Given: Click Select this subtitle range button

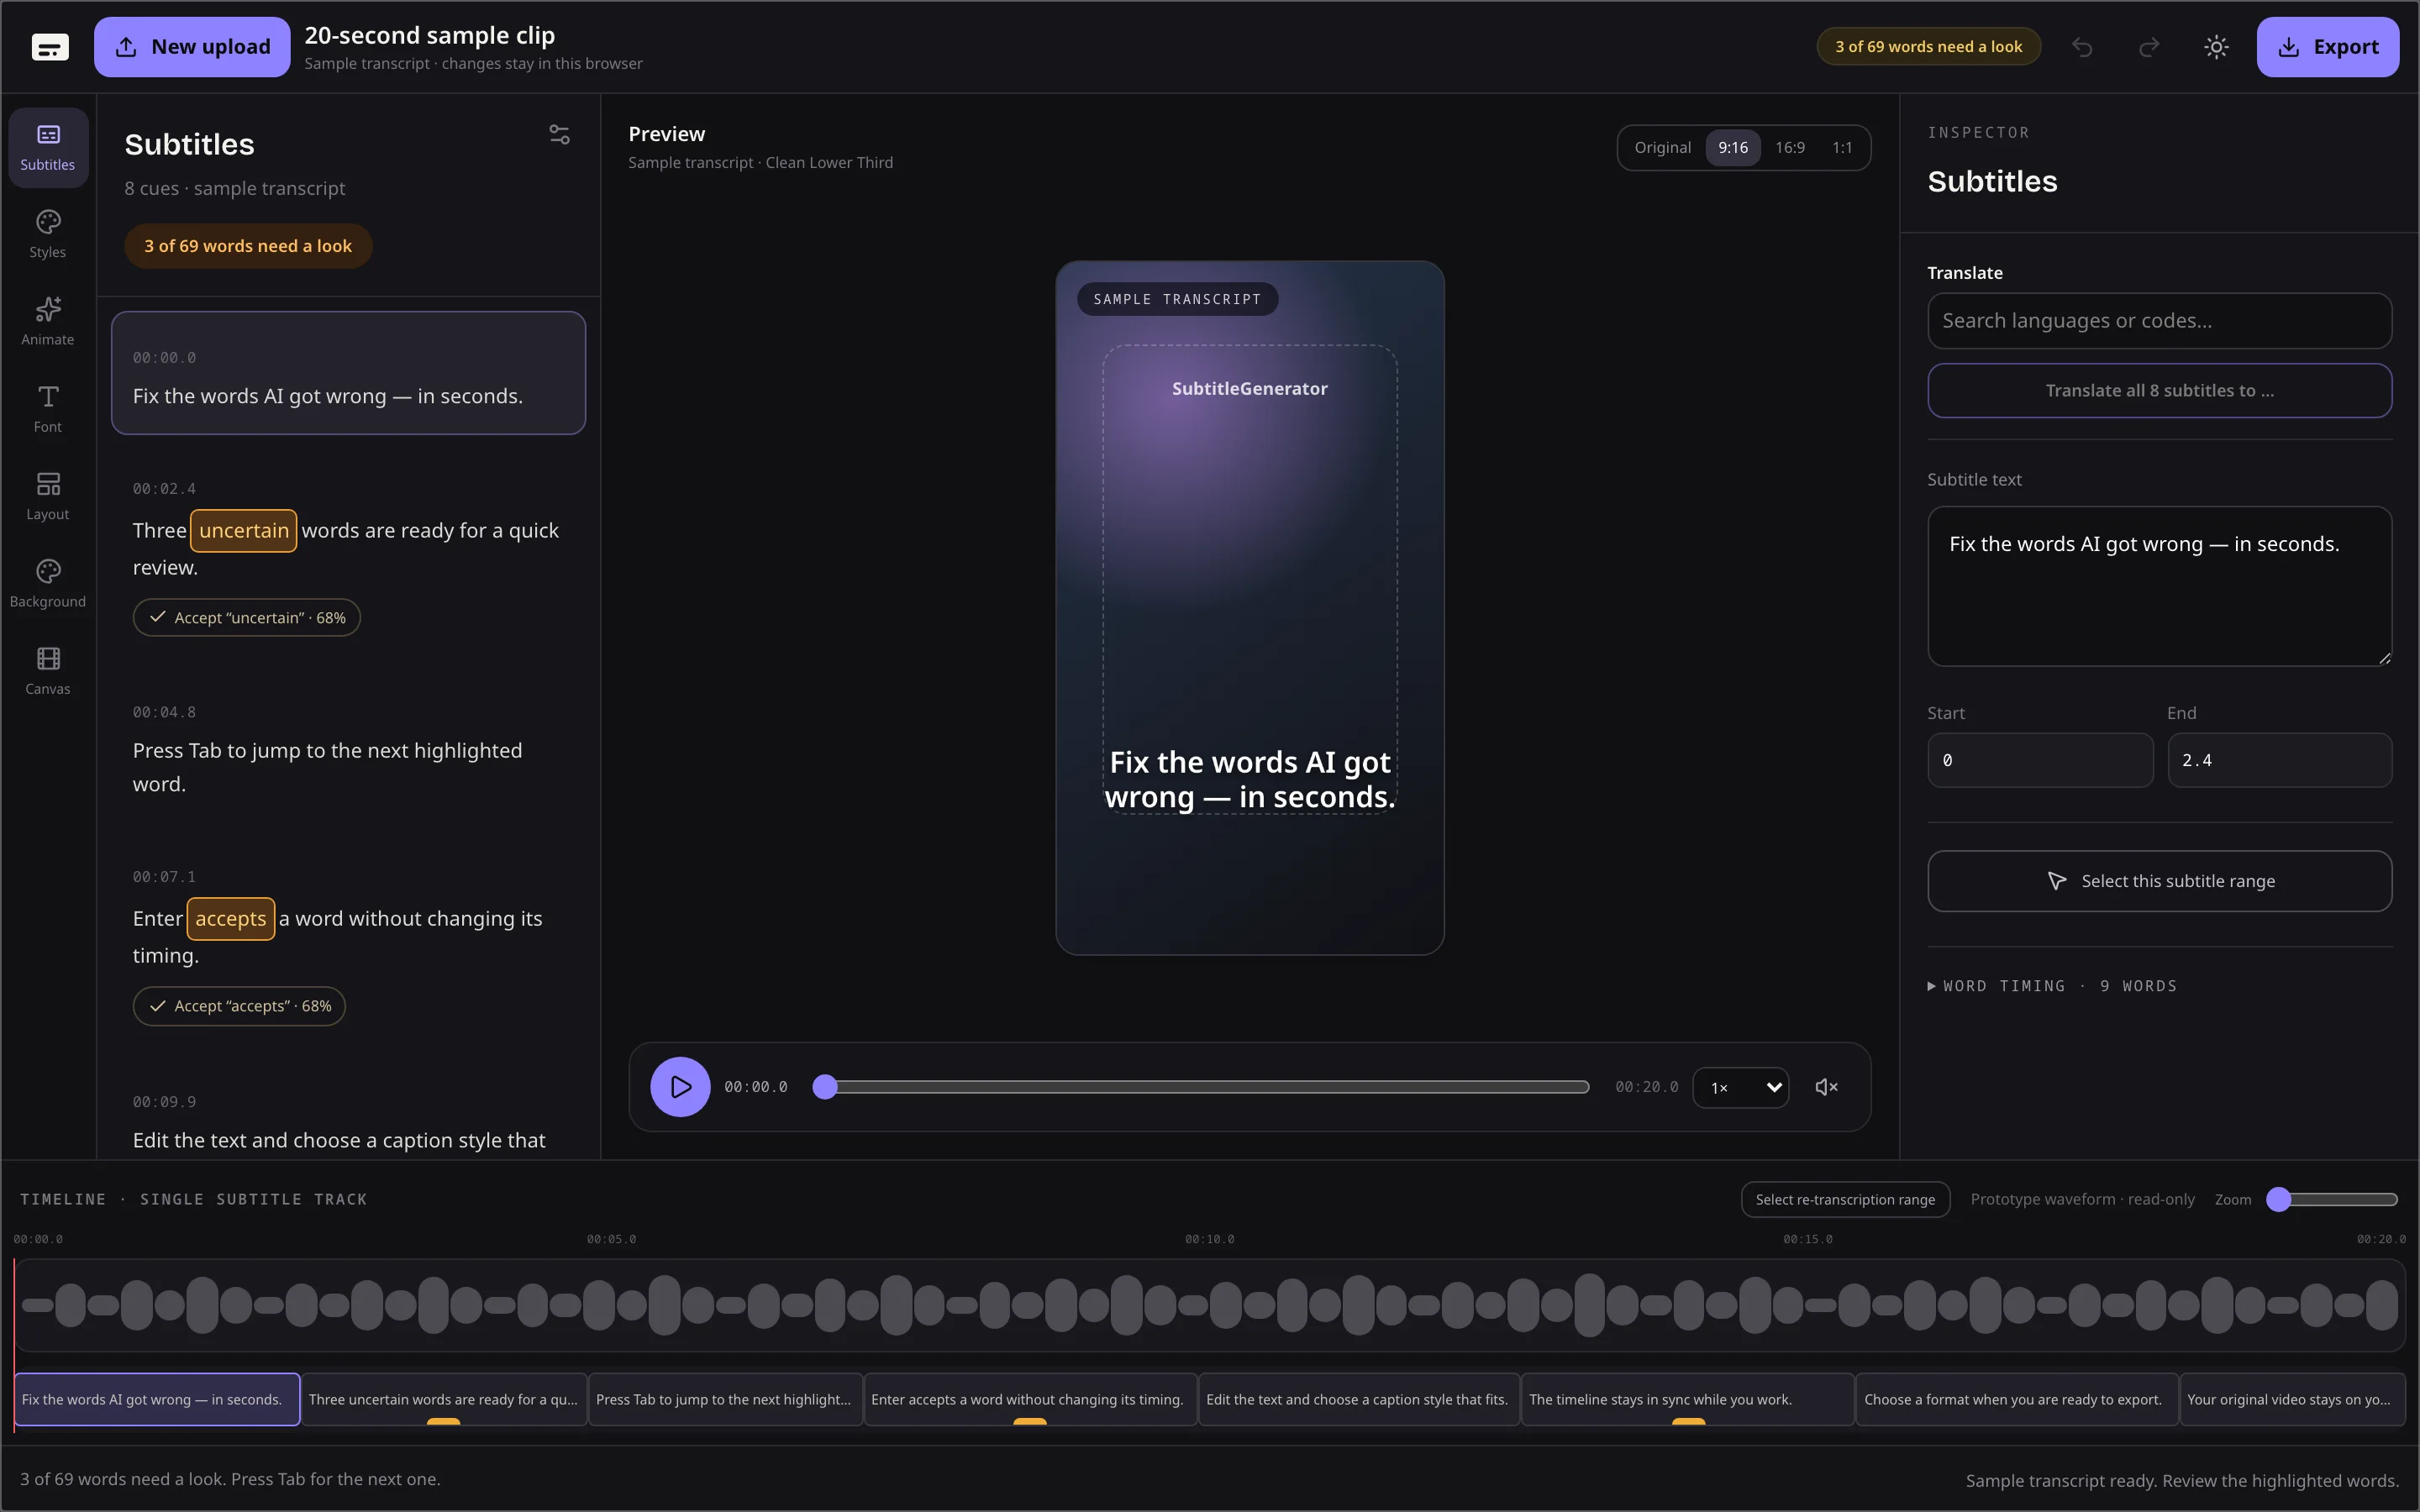Looking at the screenshot, I should tap(2159, 881).
